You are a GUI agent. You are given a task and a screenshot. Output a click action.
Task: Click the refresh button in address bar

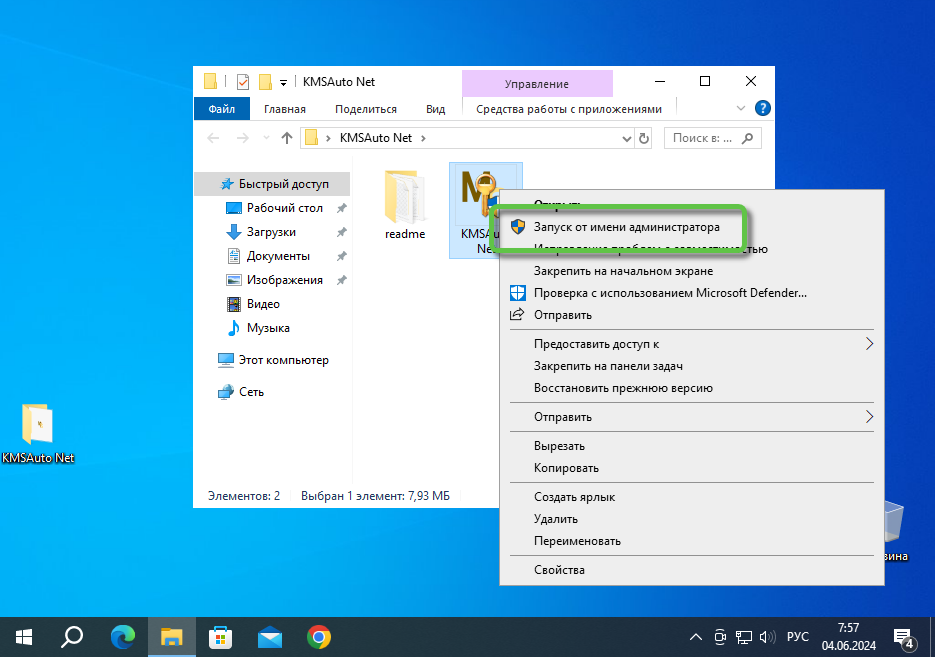coord(643,138)
